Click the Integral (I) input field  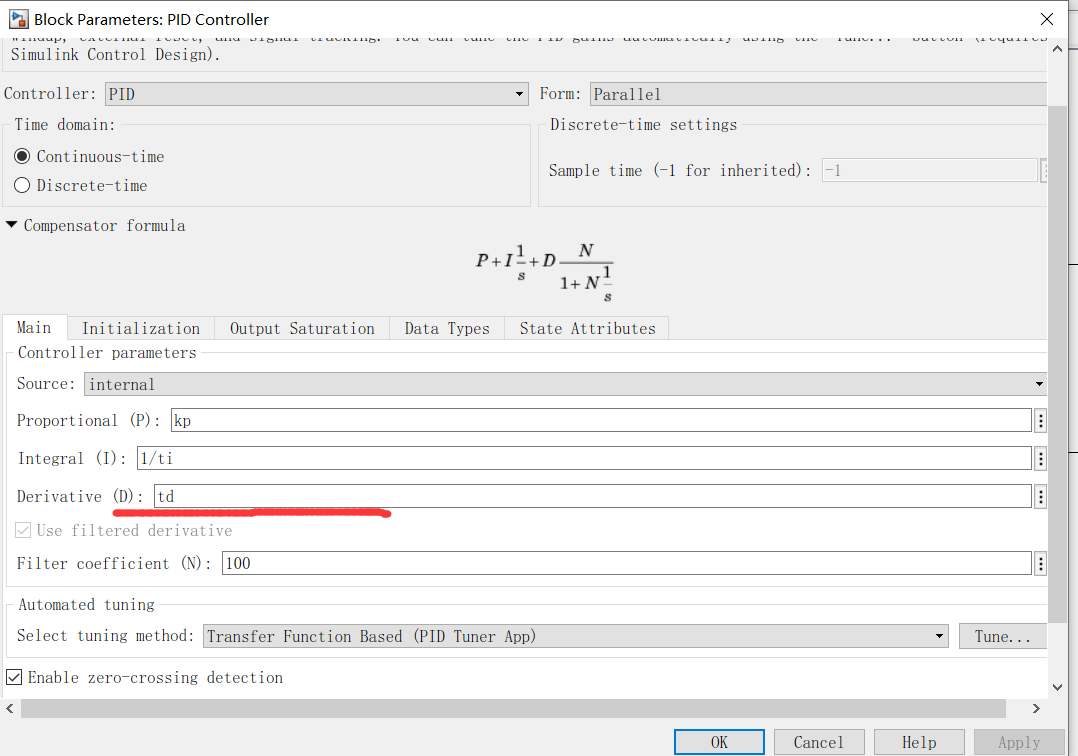(584, 458)
